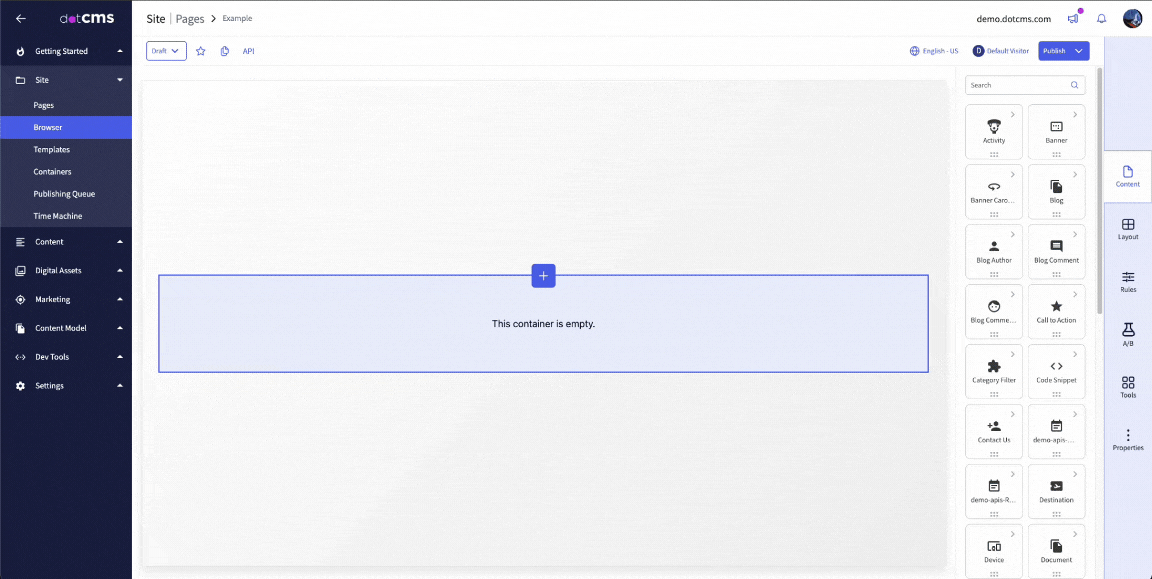Select the Call to Action content type
Screen dimensions: 1152x579
1056,311
